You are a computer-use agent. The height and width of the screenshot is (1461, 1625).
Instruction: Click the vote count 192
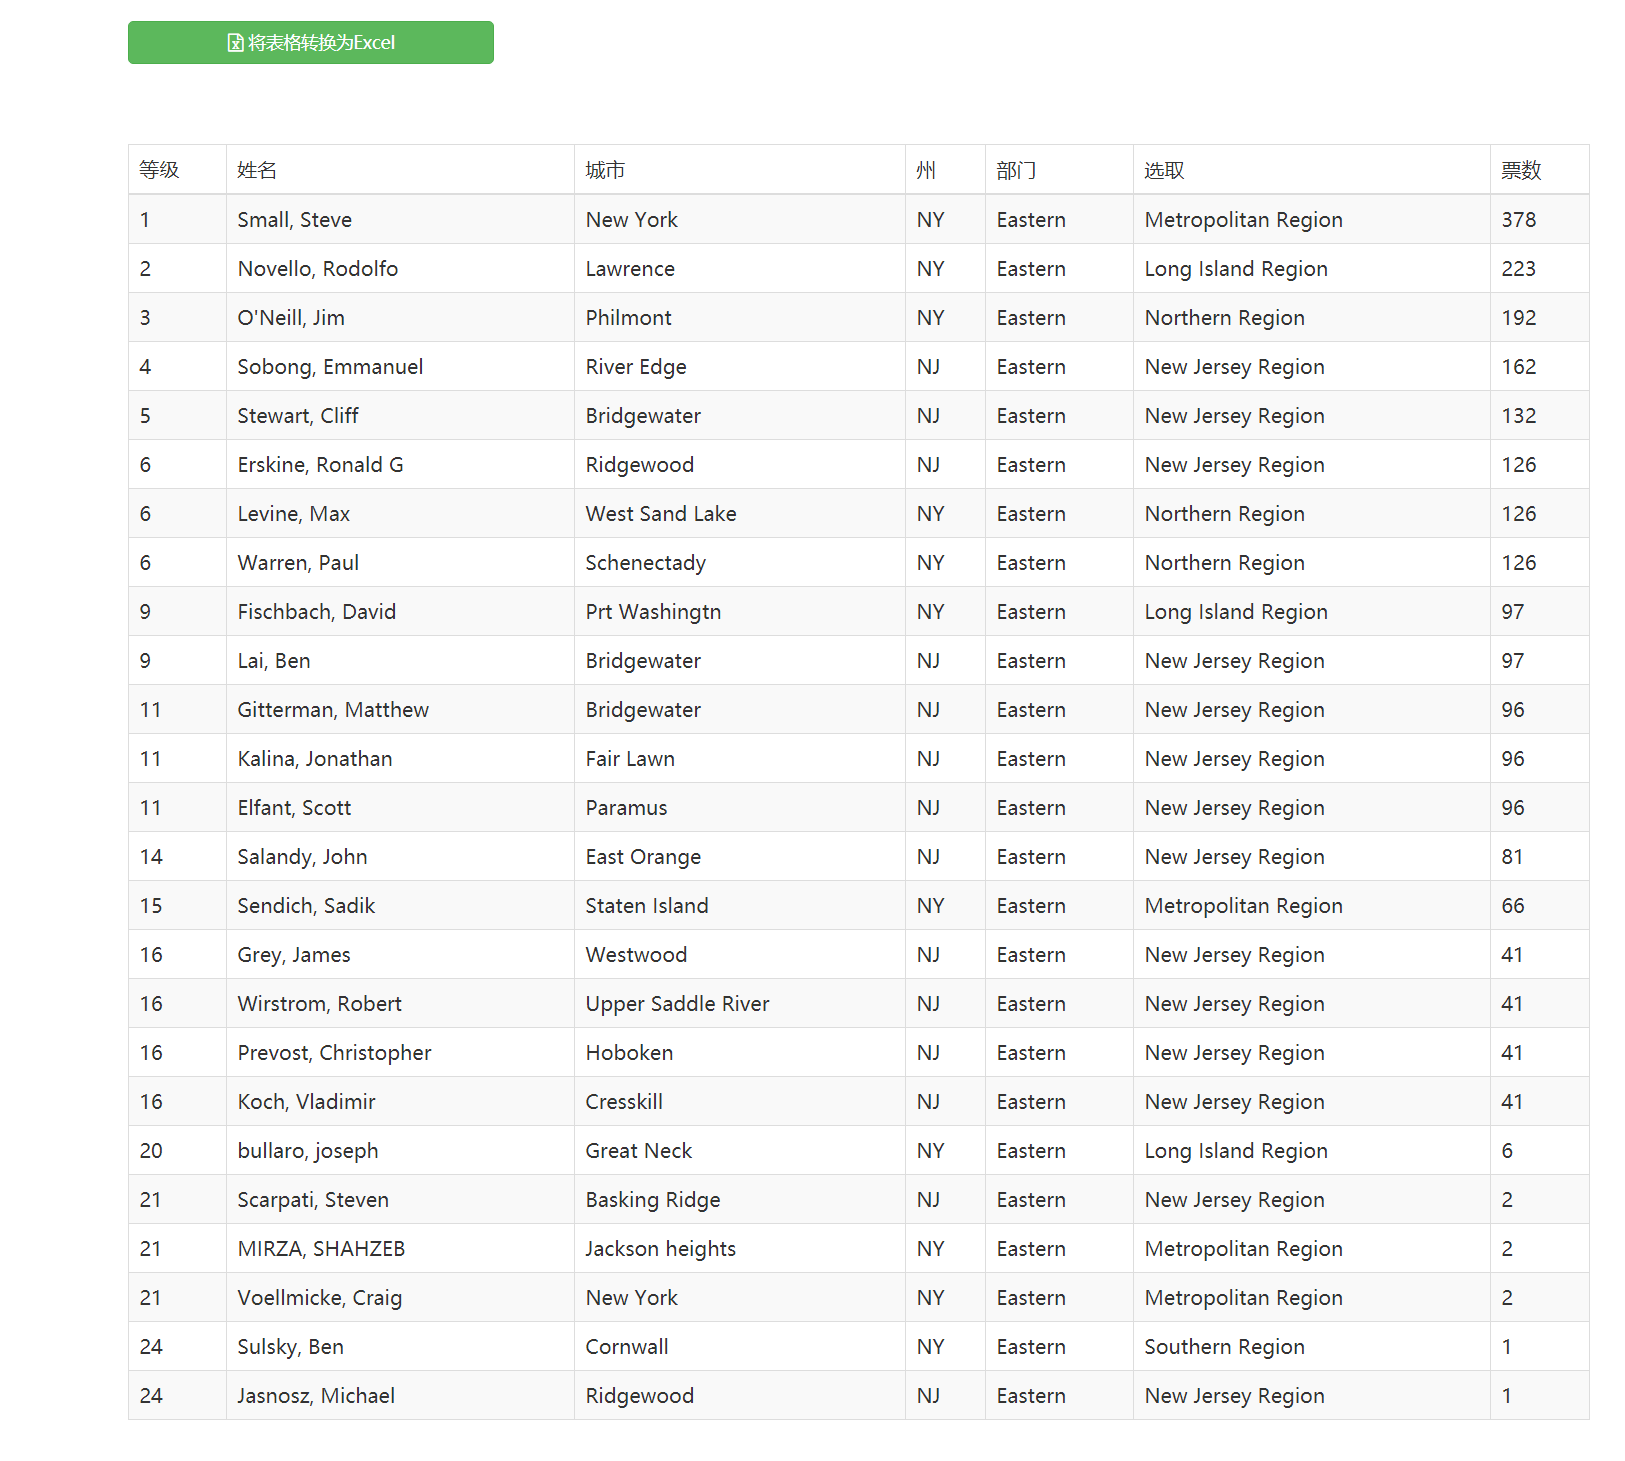(x=1519, y=318)
